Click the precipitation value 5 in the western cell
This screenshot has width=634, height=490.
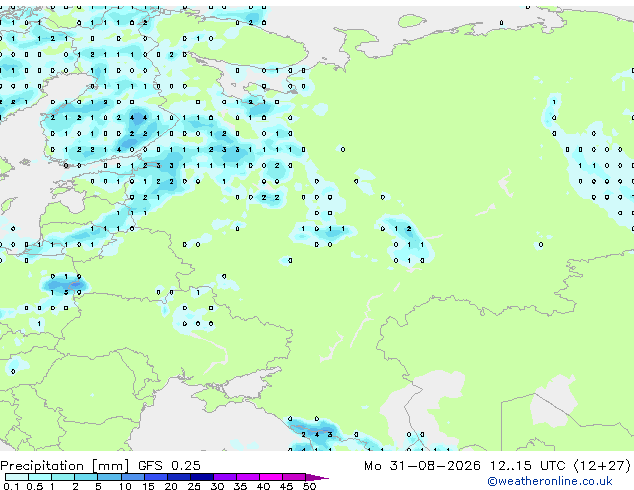[x=66, y=292]
